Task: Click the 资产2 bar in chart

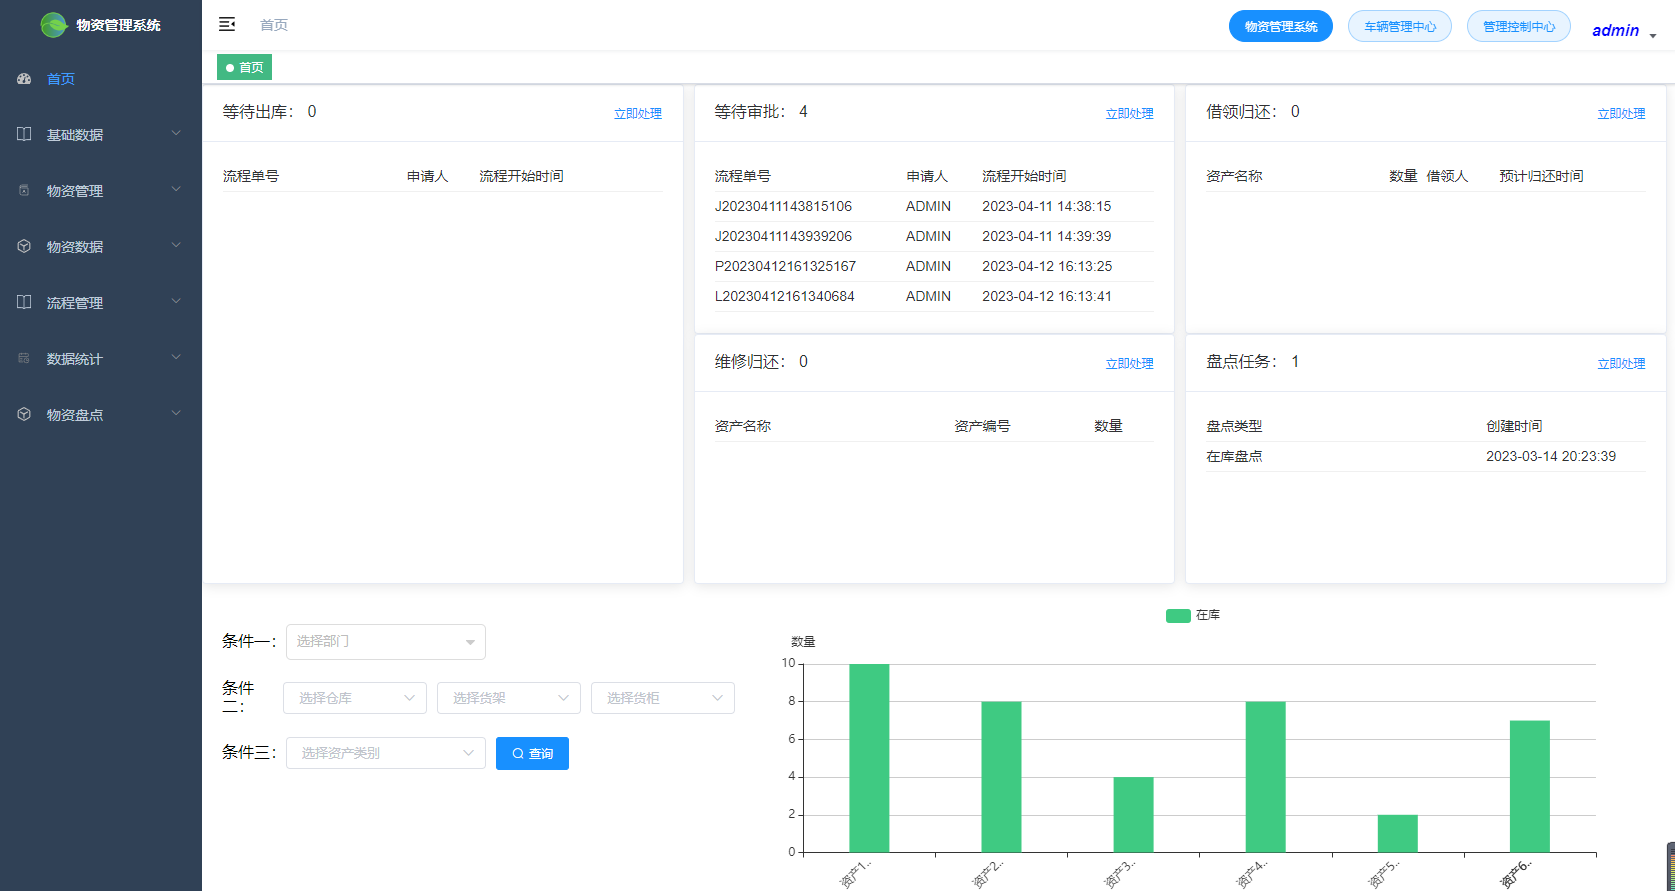Action: 1001,777
